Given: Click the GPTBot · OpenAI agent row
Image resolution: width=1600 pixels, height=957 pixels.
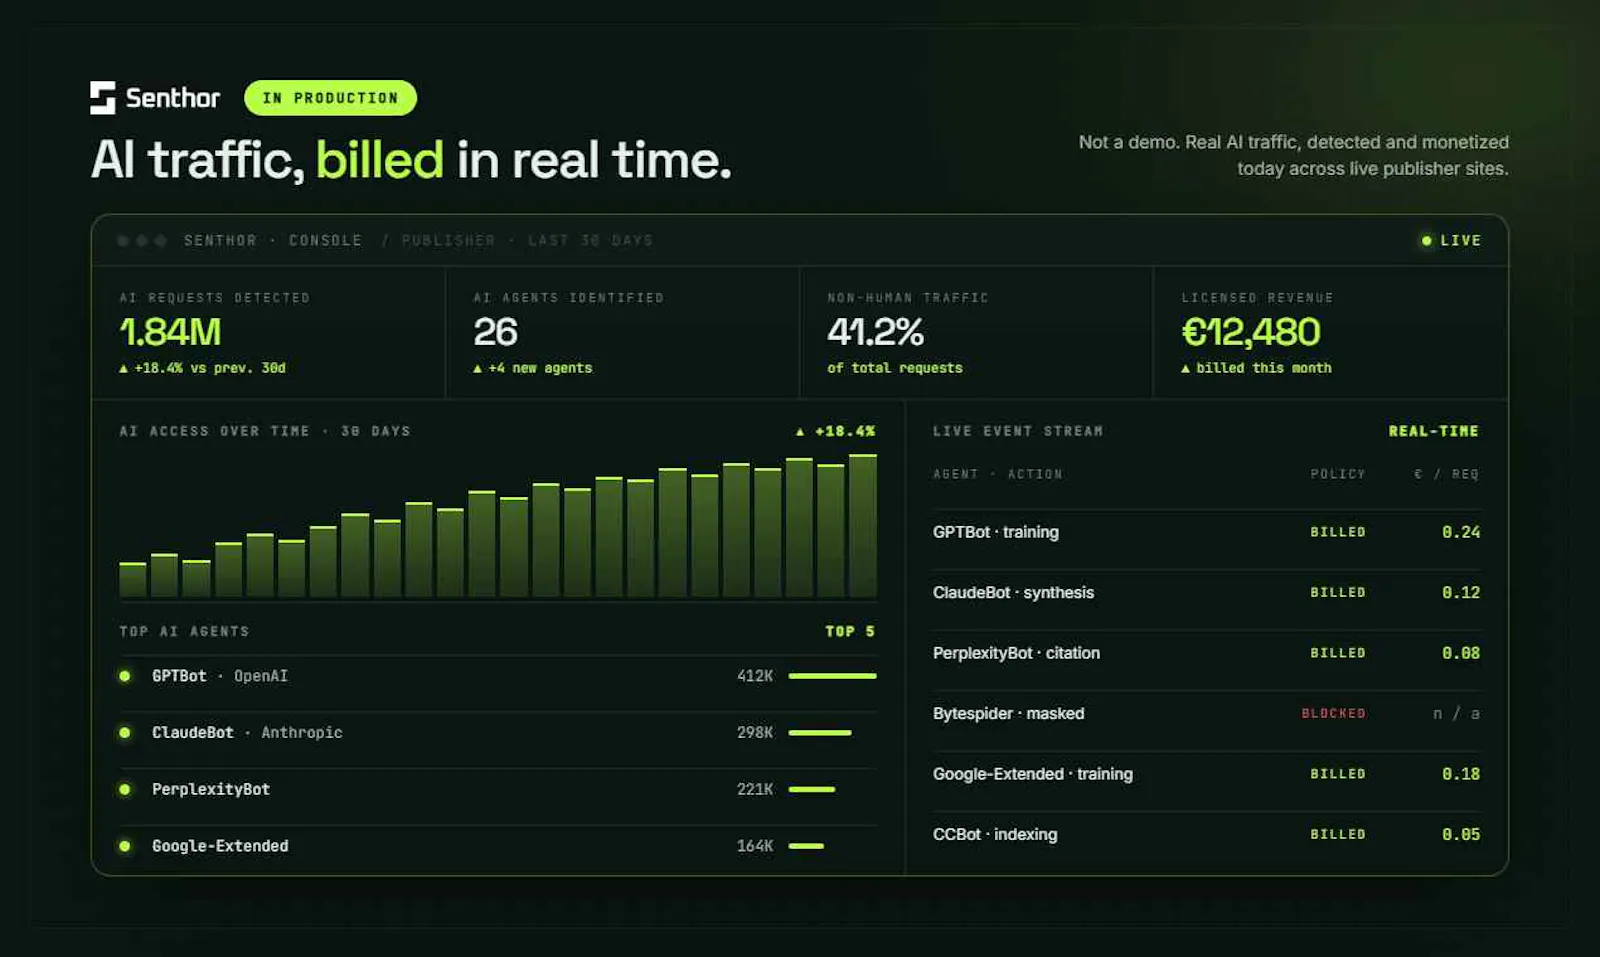Looking at the screenshot, I should coord(498,676).
